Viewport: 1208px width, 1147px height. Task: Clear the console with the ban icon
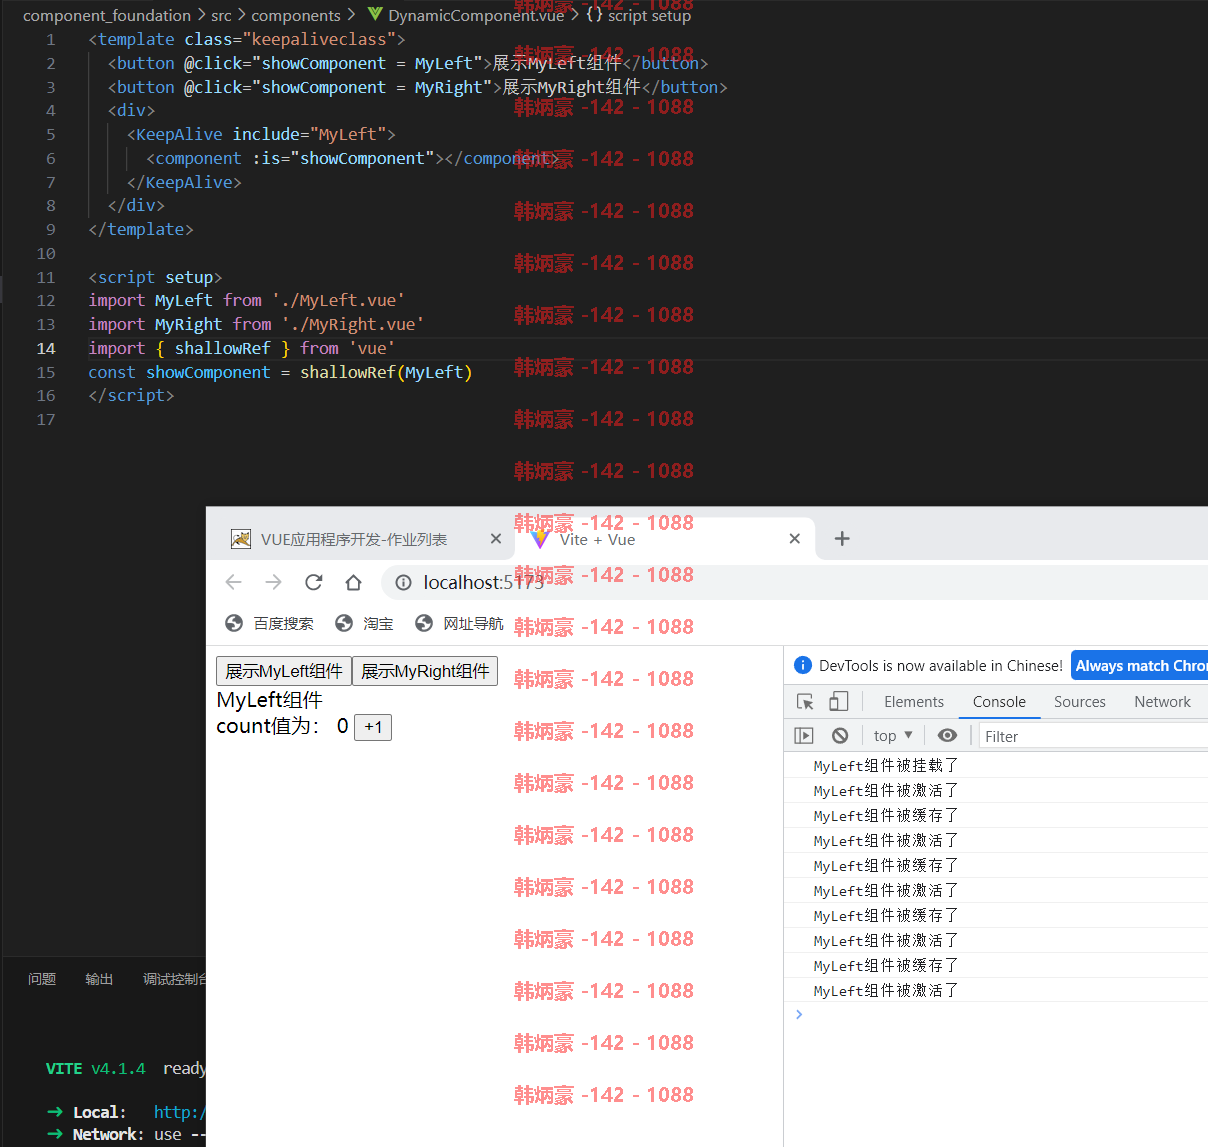[x=840, y=736]
